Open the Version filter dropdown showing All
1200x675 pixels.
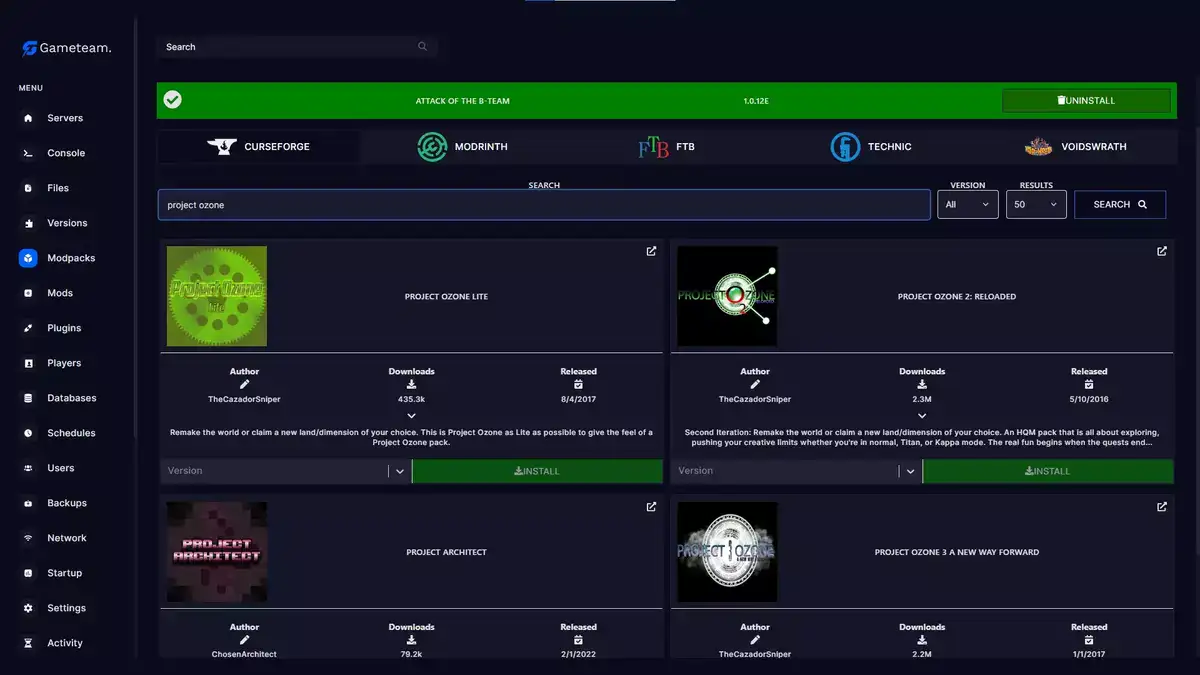(967, 205)
